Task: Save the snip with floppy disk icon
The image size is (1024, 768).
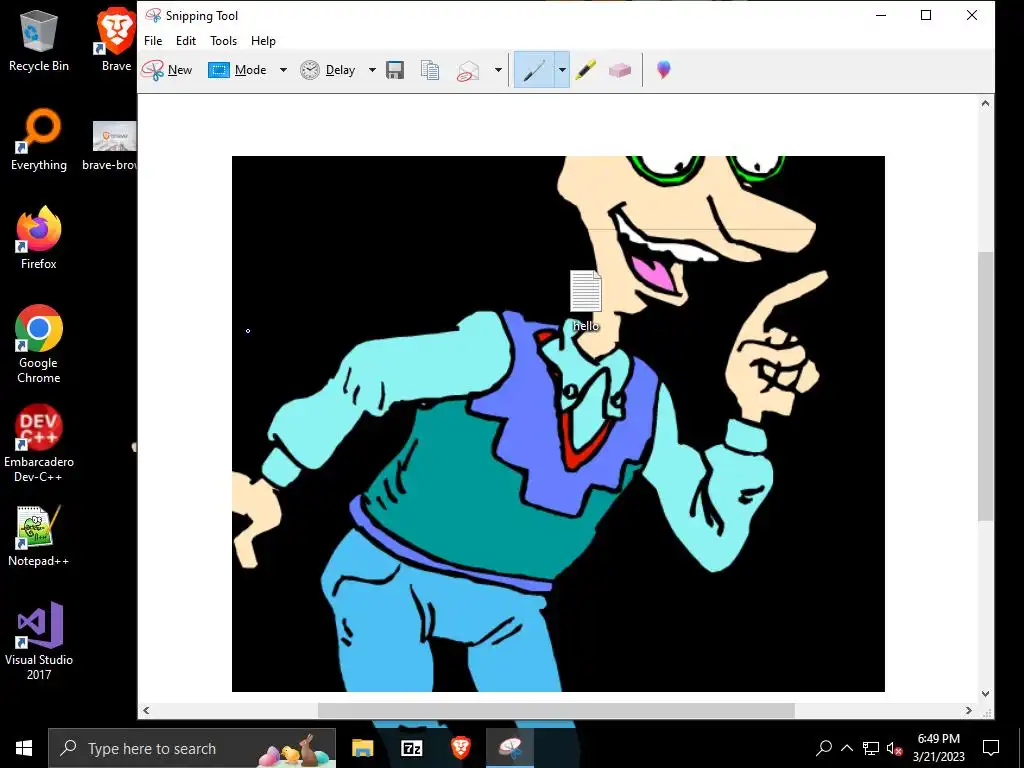Action: (395, 70)
